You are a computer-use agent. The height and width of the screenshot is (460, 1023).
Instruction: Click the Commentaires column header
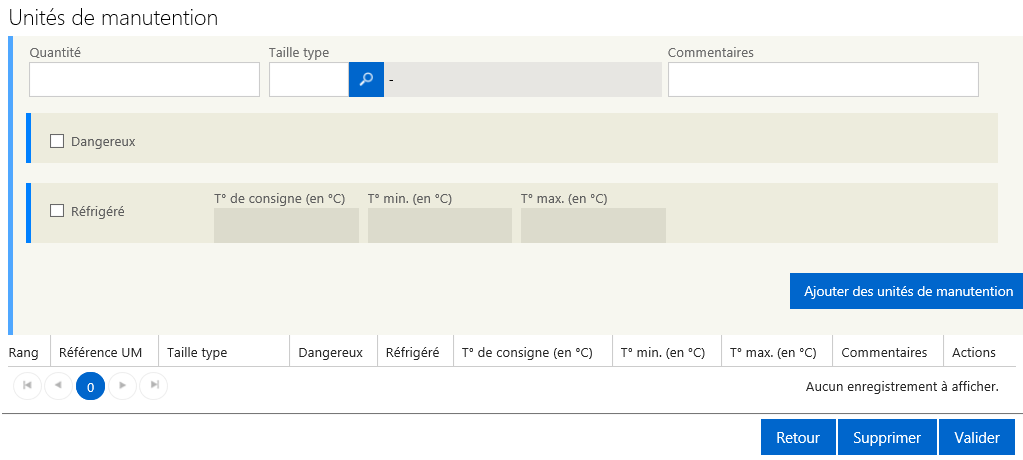point(884,353)
